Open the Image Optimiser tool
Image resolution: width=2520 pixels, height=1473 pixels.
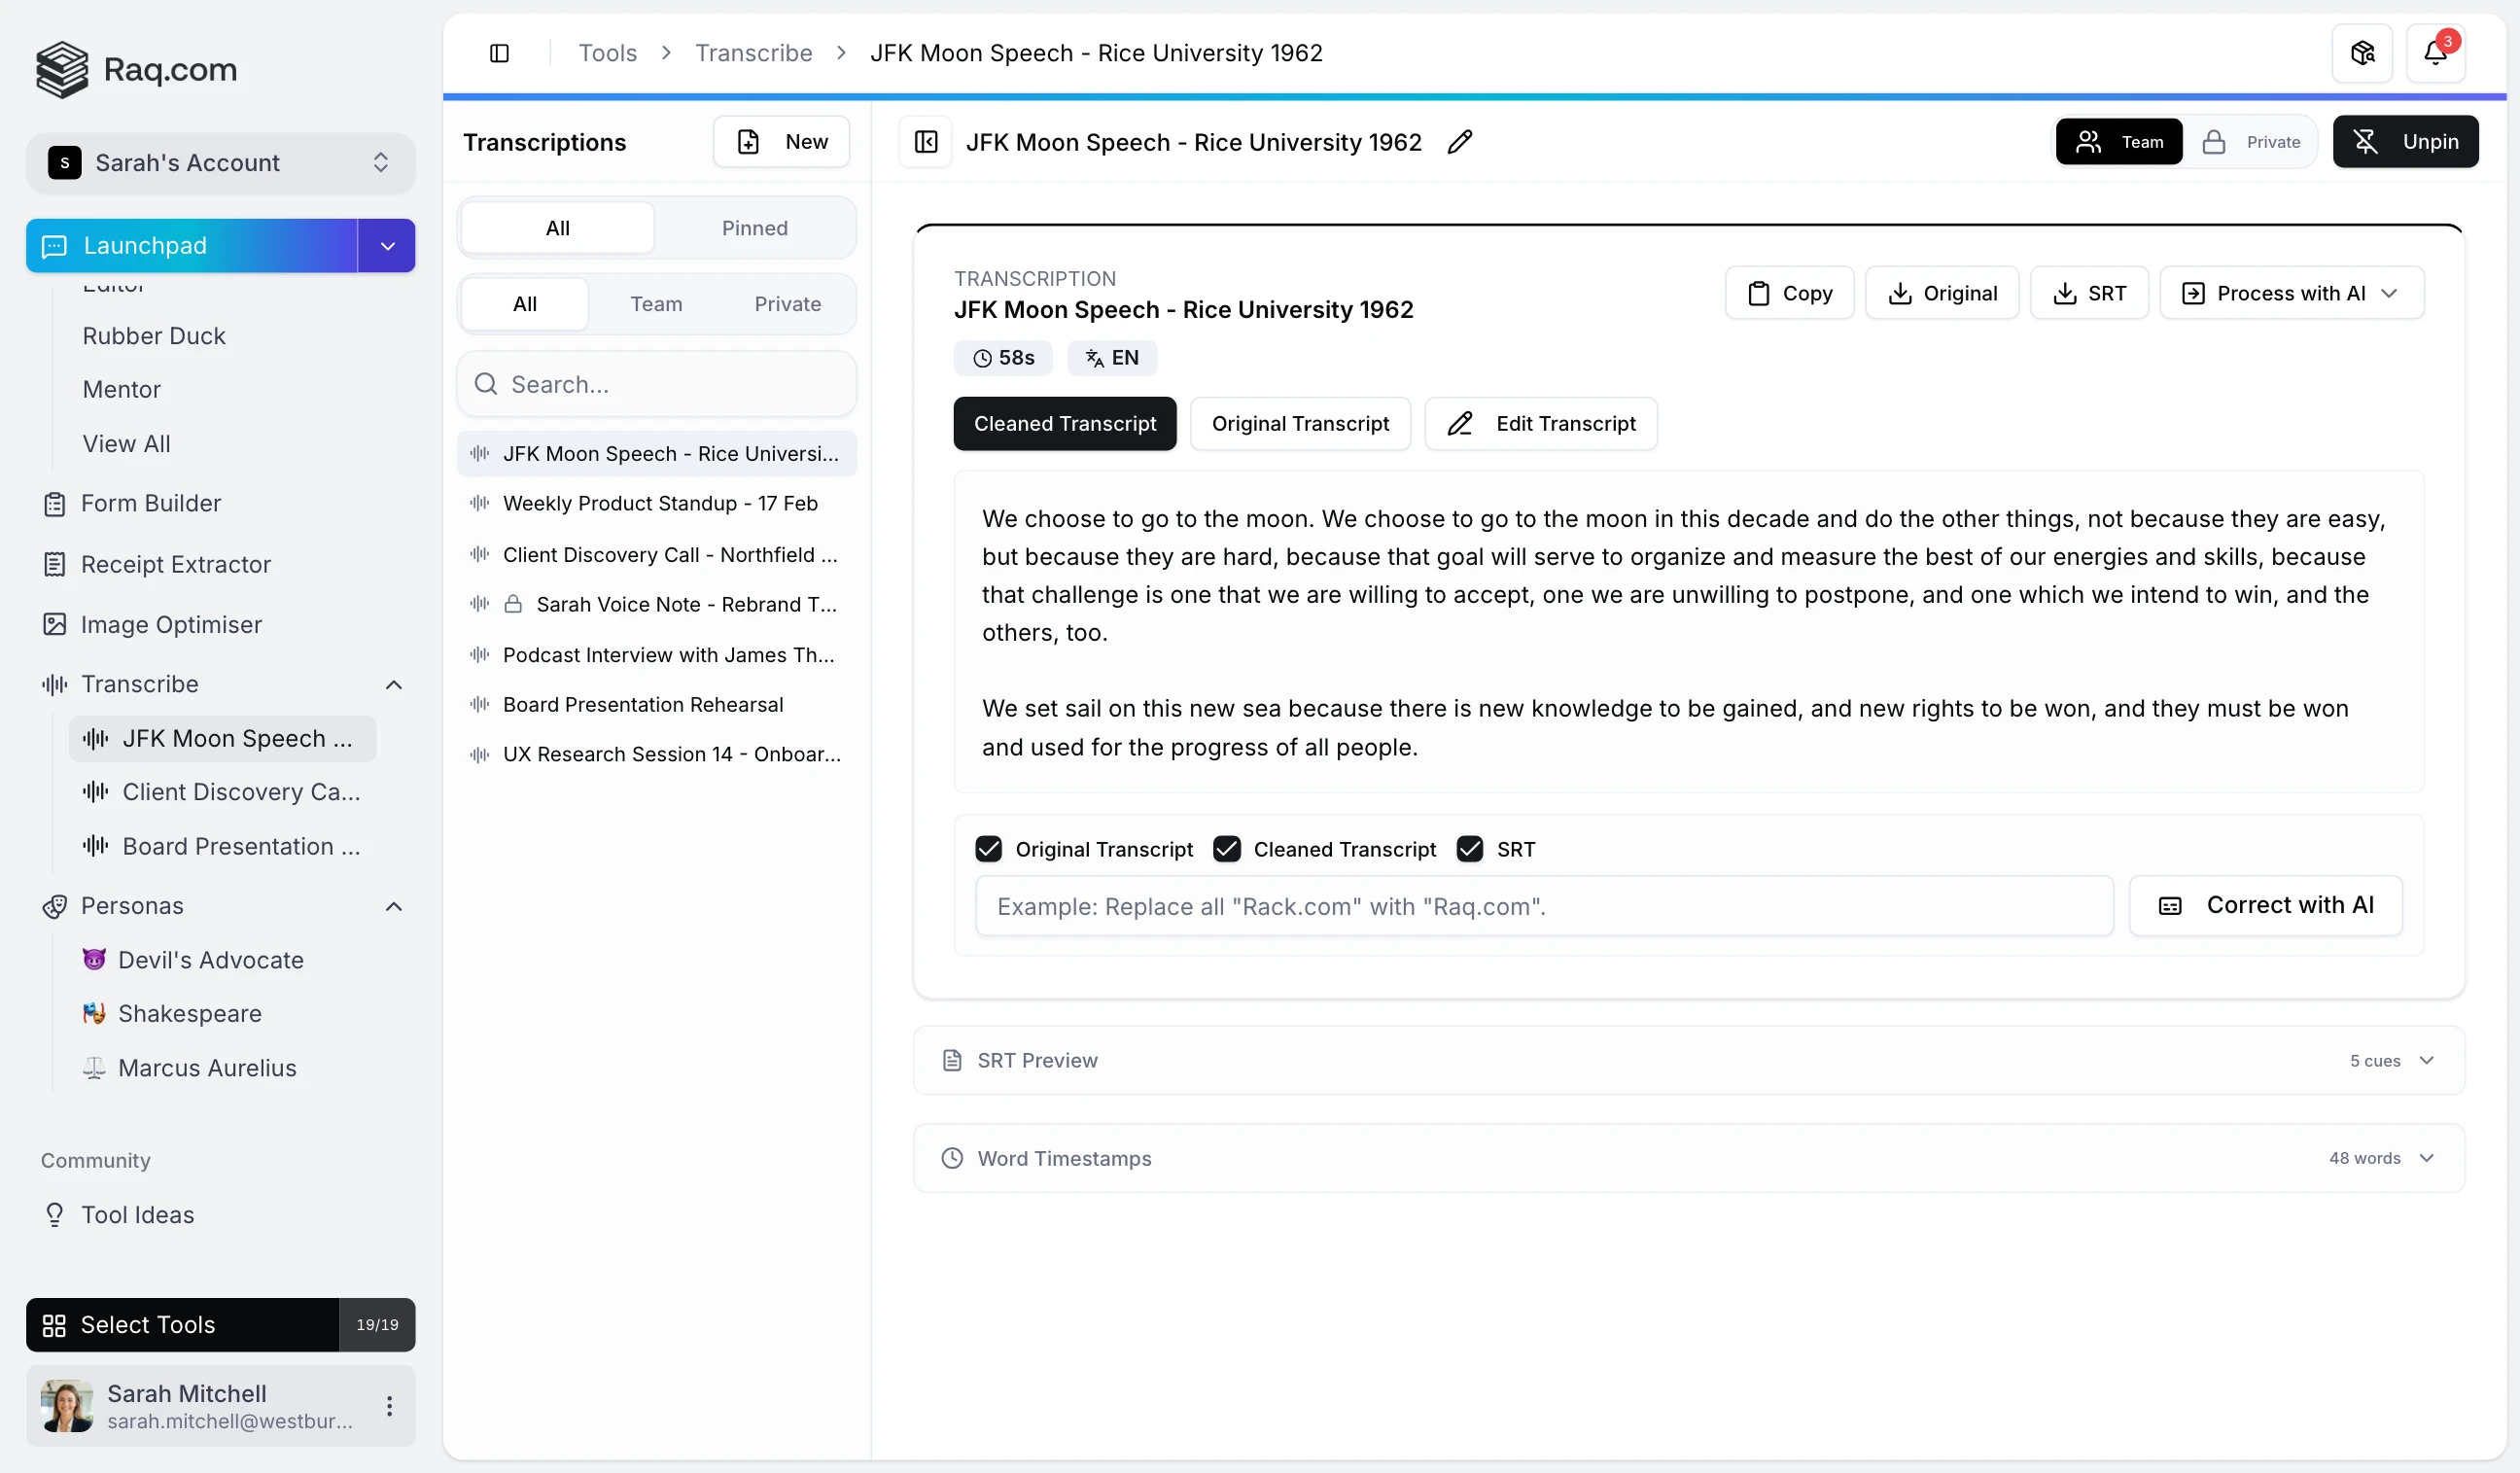(x=169, y=624)
